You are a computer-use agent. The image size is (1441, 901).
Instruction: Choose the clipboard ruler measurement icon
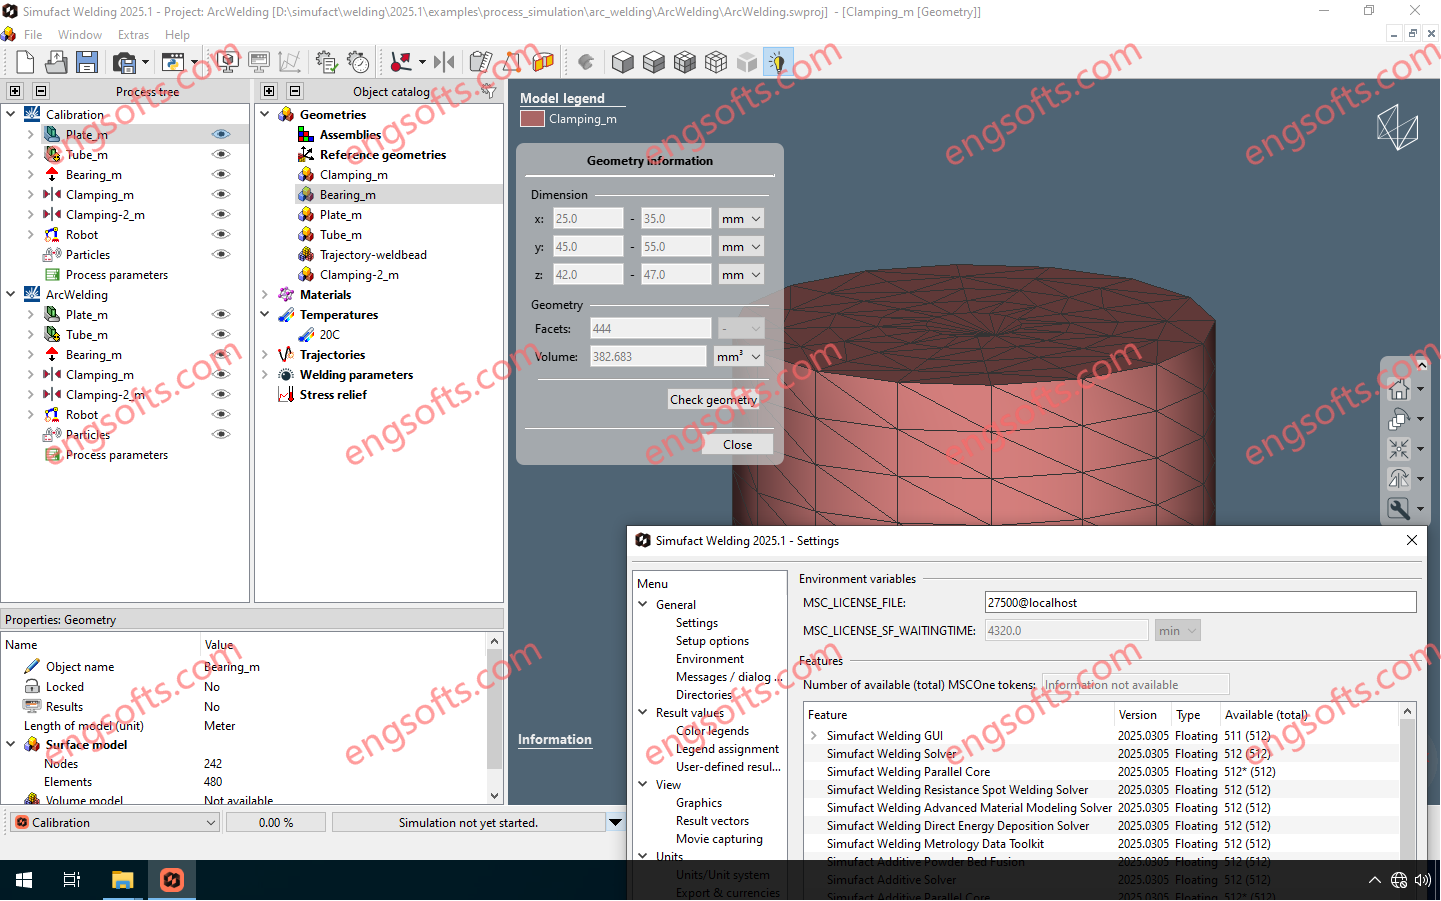[481, 62]
